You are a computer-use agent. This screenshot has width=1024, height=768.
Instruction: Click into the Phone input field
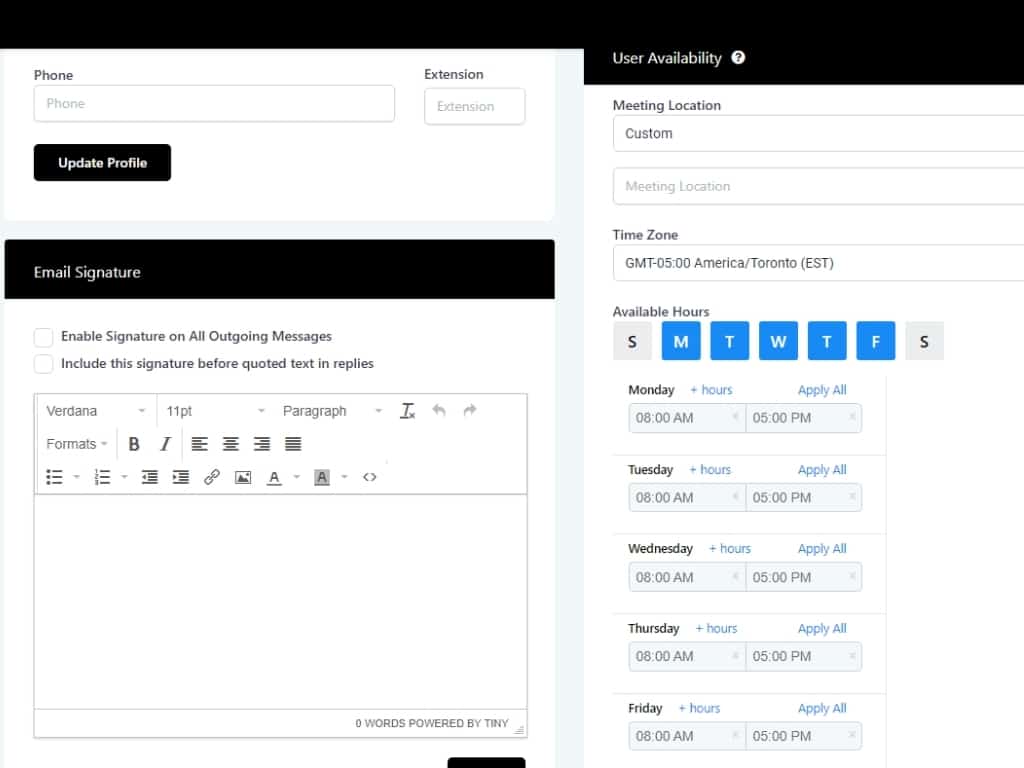tap(214, 104)
